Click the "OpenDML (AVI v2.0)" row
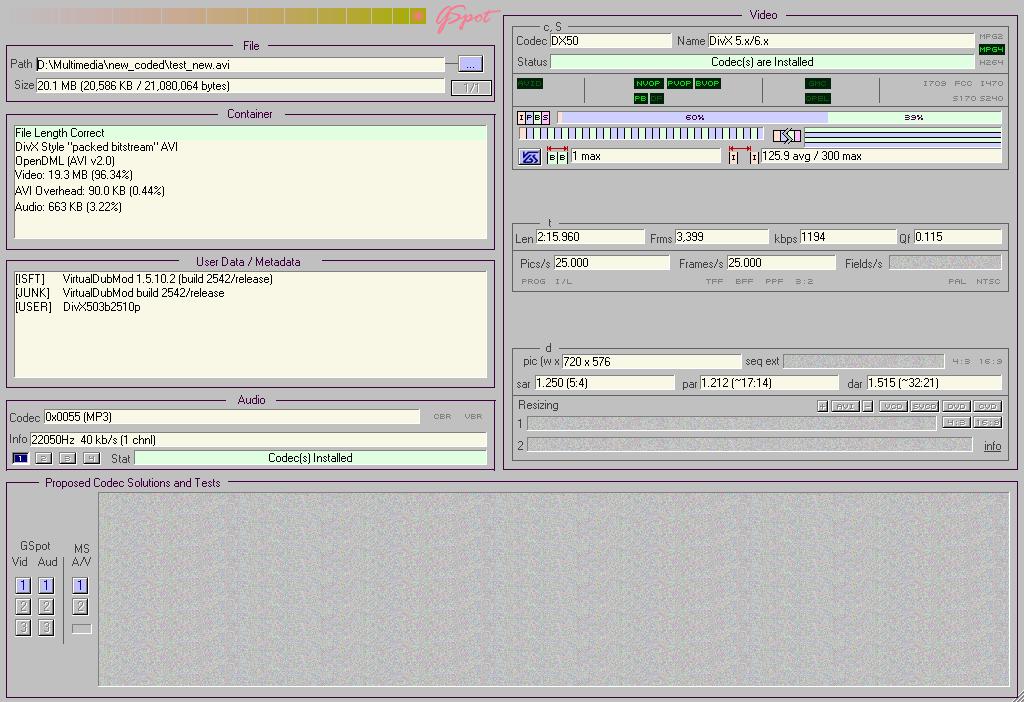1024x702 pixels. (x=251, y=161)
